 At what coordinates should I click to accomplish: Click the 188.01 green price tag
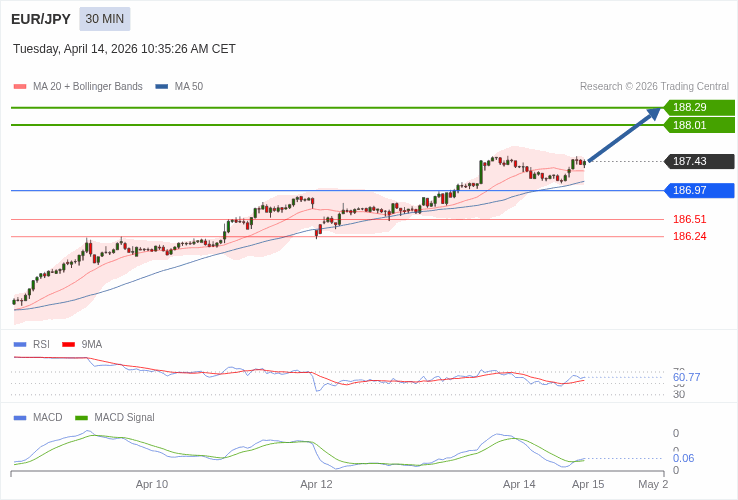(x=699, y=125)
